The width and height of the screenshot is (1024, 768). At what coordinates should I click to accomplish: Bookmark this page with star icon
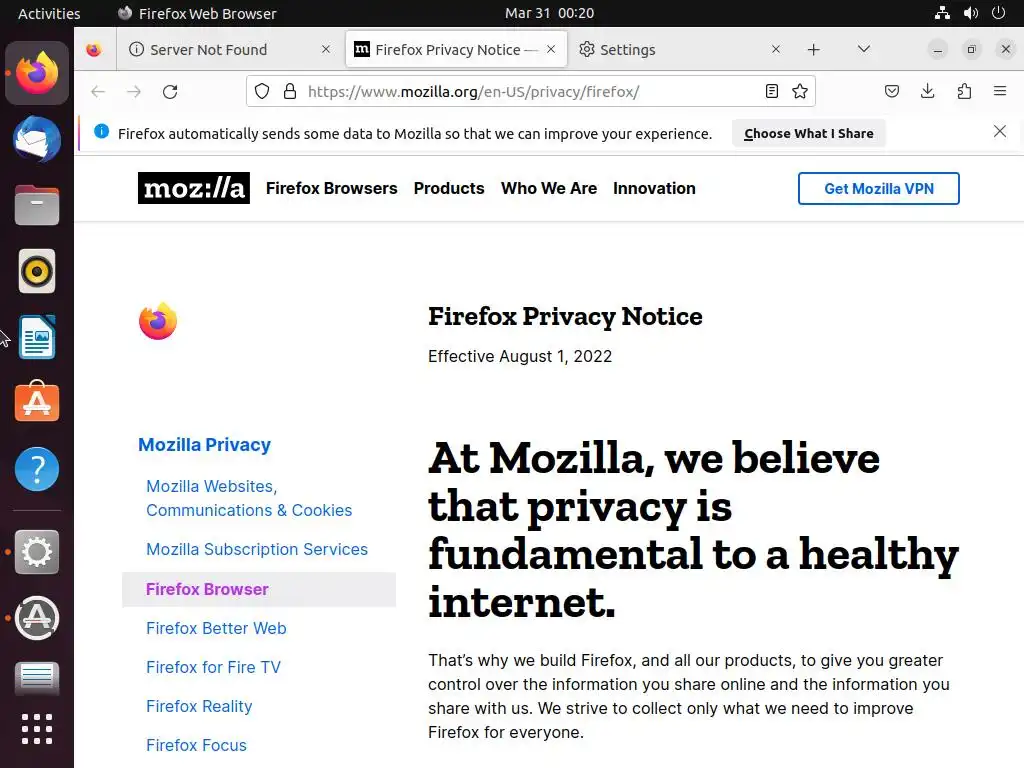(800, 91)
